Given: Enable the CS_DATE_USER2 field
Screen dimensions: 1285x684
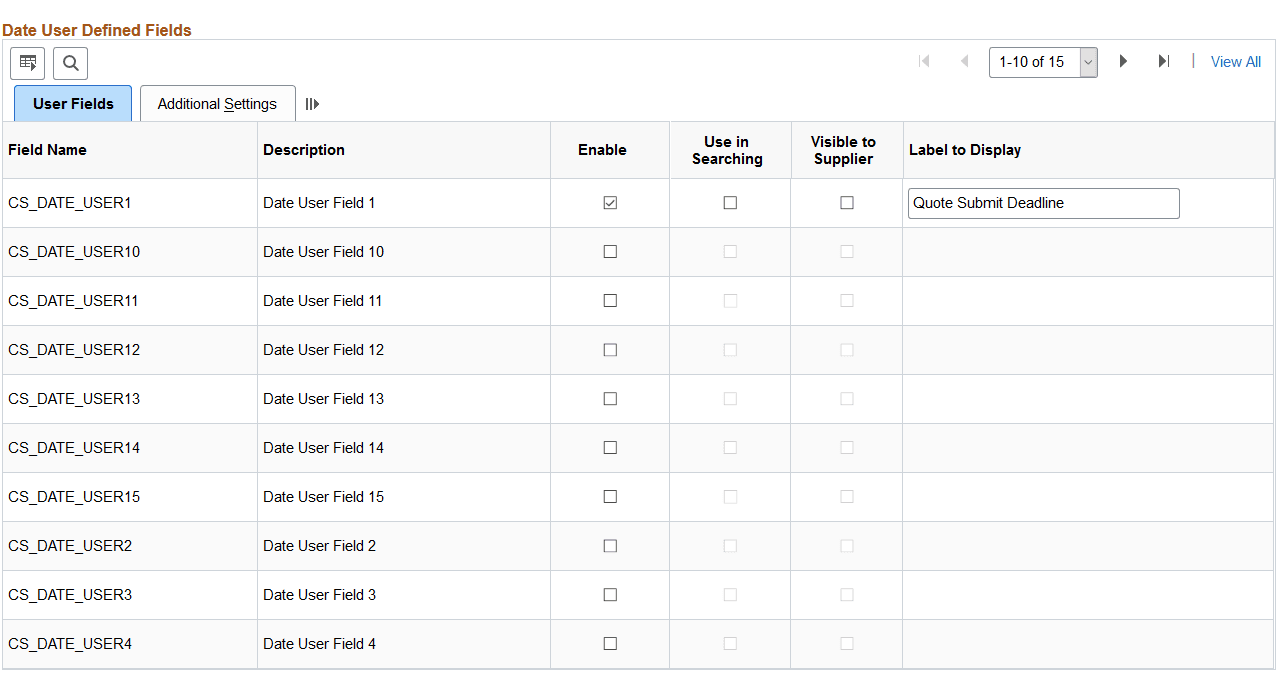Looking at the screenshot, I should tap(610, 545).
